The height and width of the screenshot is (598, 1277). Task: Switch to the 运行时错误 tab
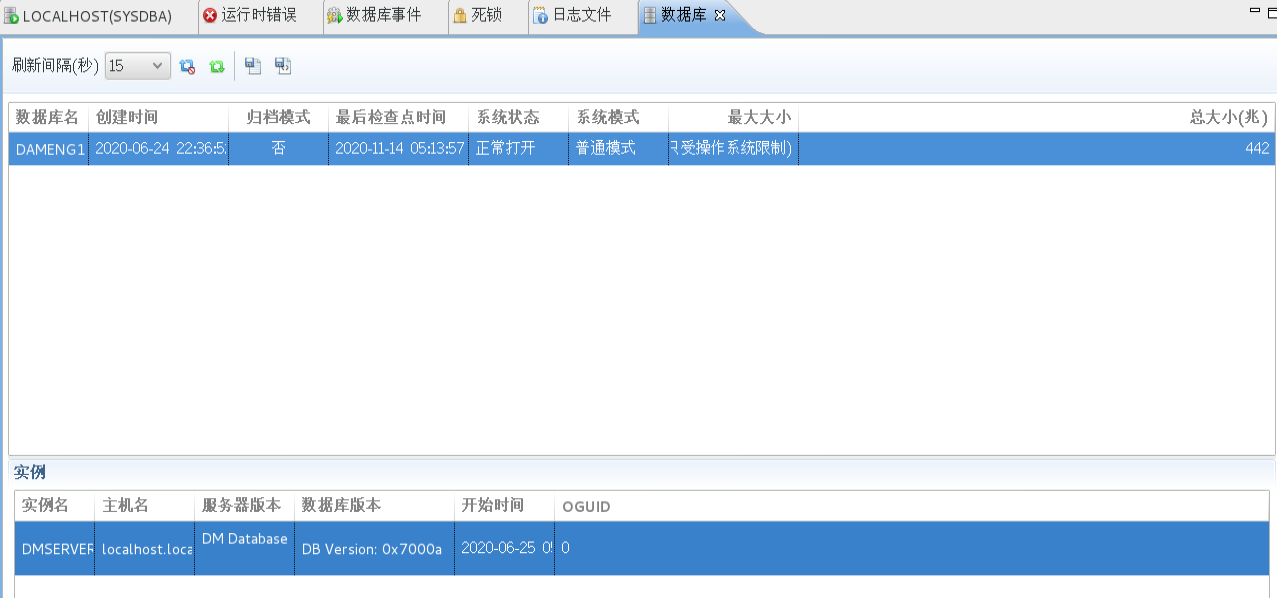coord(250,16)
